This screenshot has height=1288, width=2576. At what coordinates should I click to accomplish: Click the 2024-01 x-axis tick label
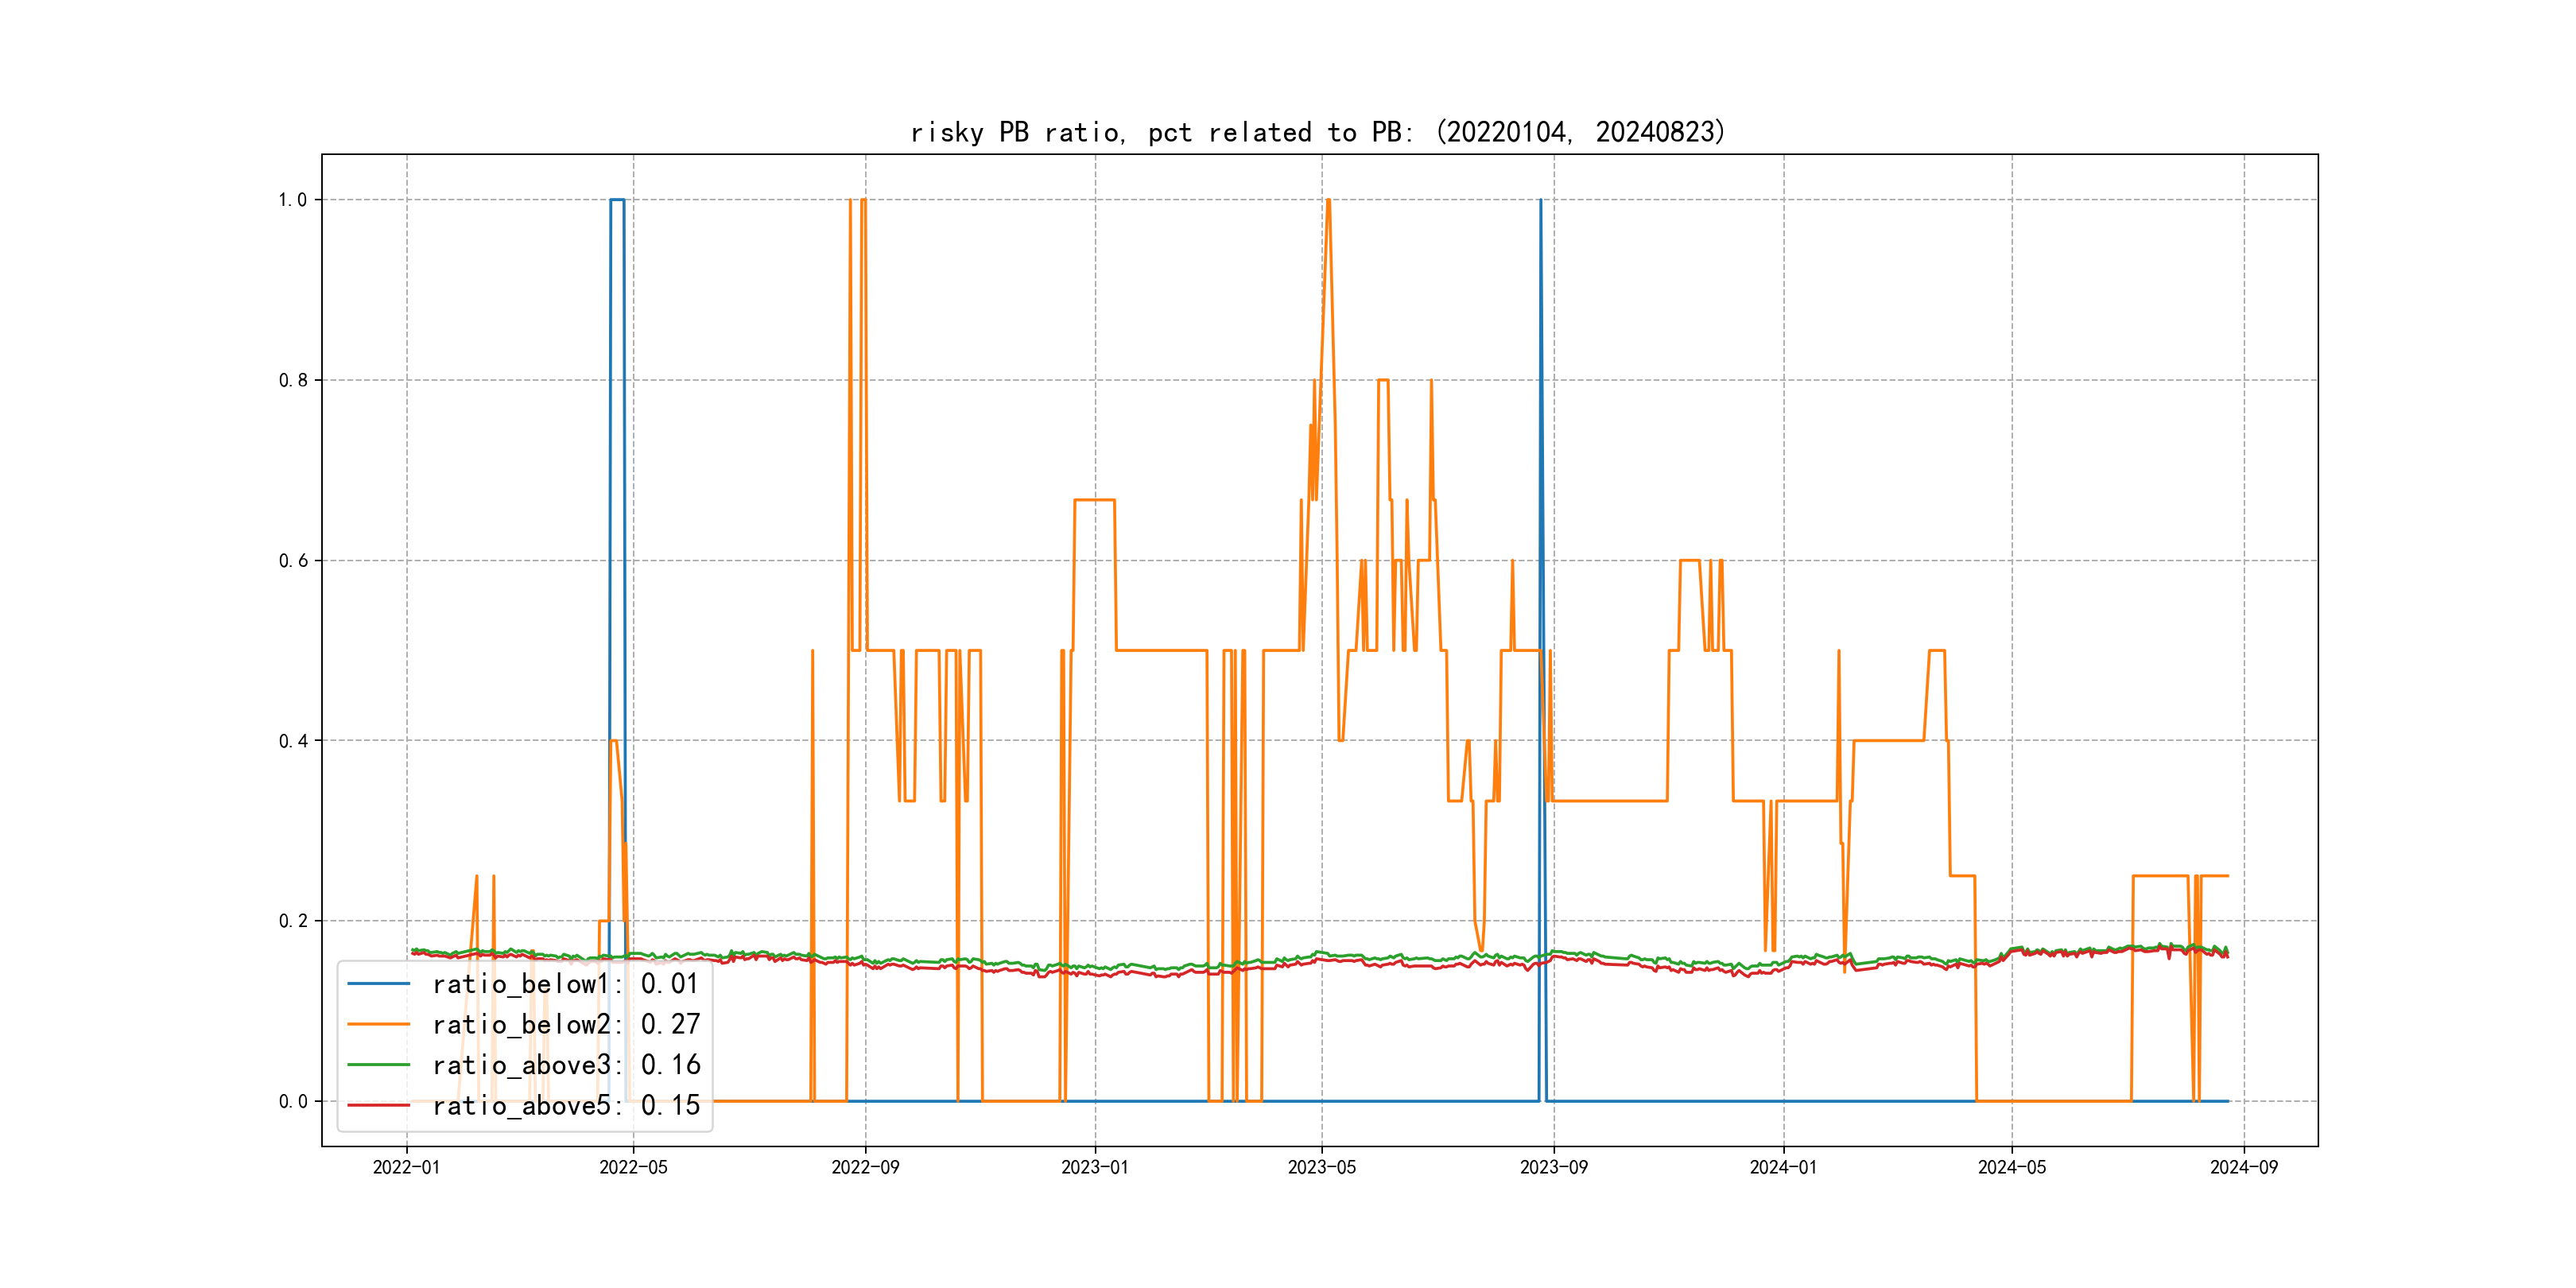[x=1783, y=1167]
